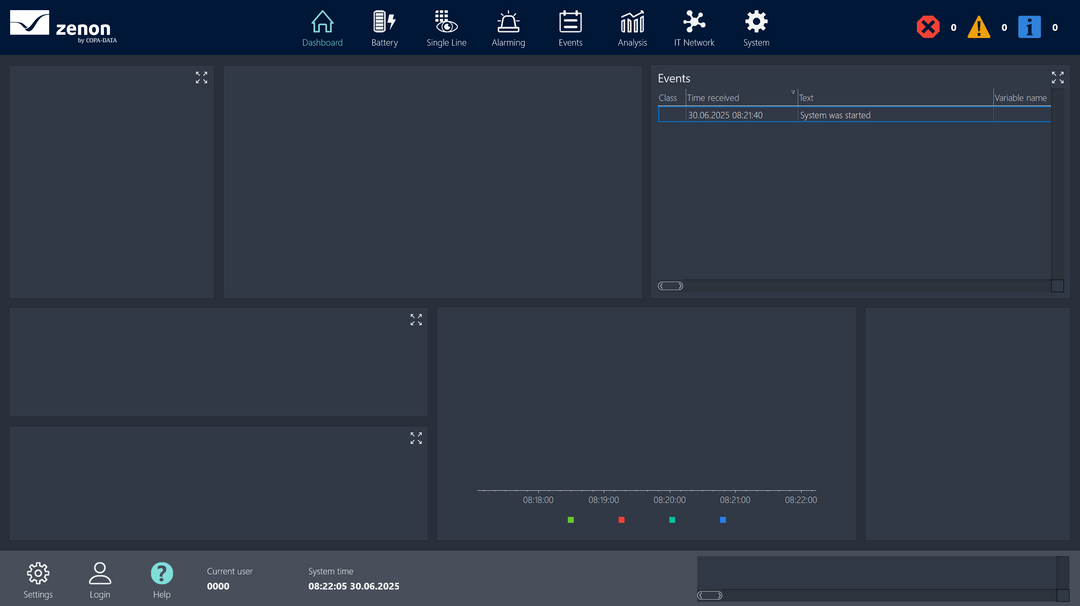1080x606 pixels.
Task: Maximize the Events panel
Action: (x=1057, y=78)
